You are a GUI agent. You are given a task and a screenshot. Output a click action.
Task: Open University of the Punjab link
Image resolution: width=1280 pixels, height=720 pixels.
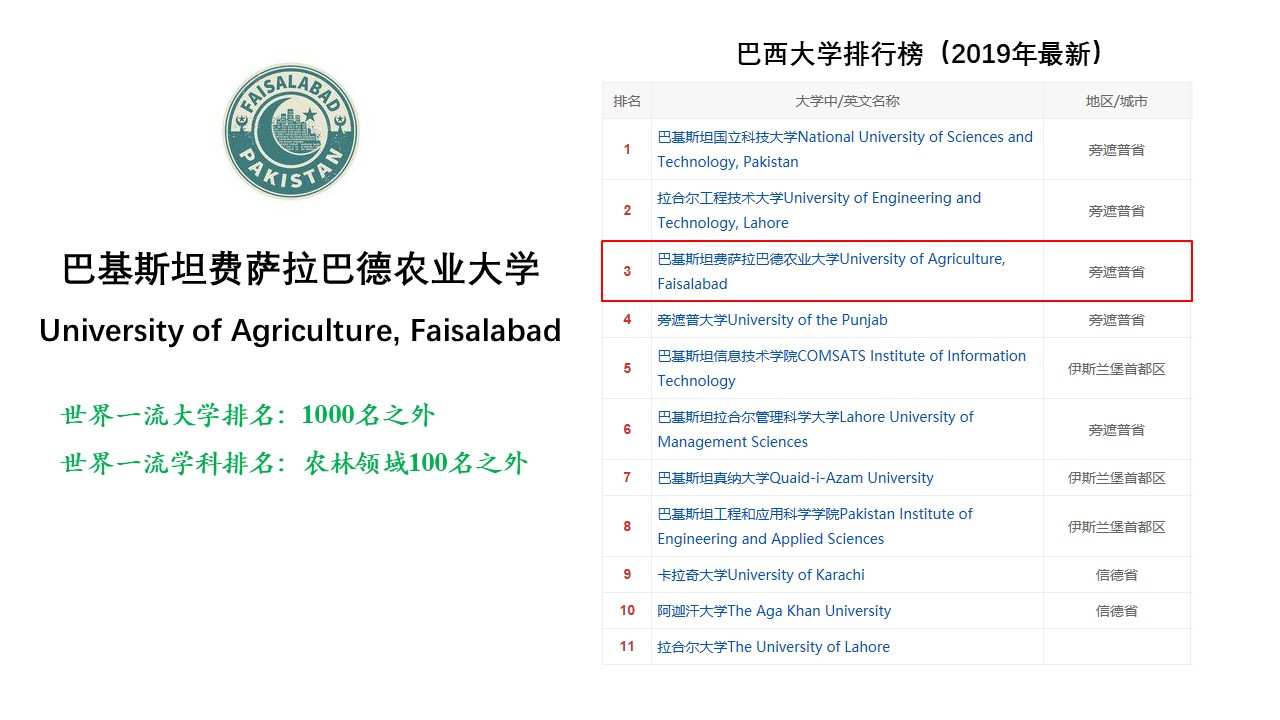point(772,320)
